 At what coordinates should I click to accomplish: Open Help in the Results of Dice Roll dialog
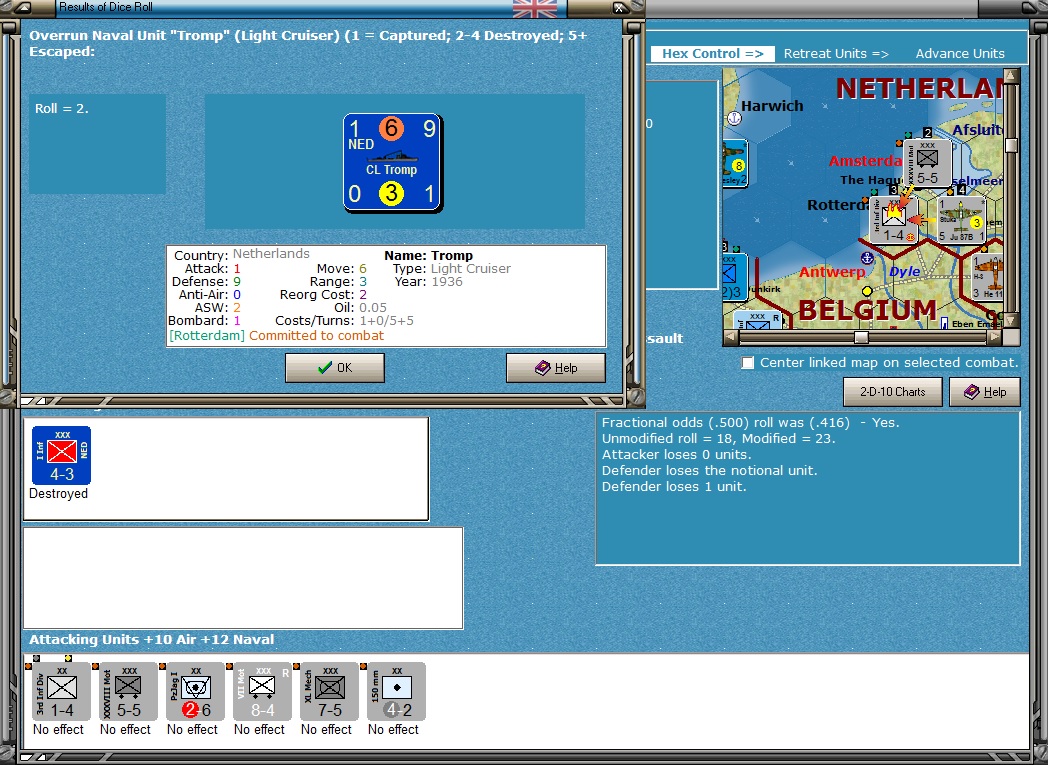pos(555,367)
